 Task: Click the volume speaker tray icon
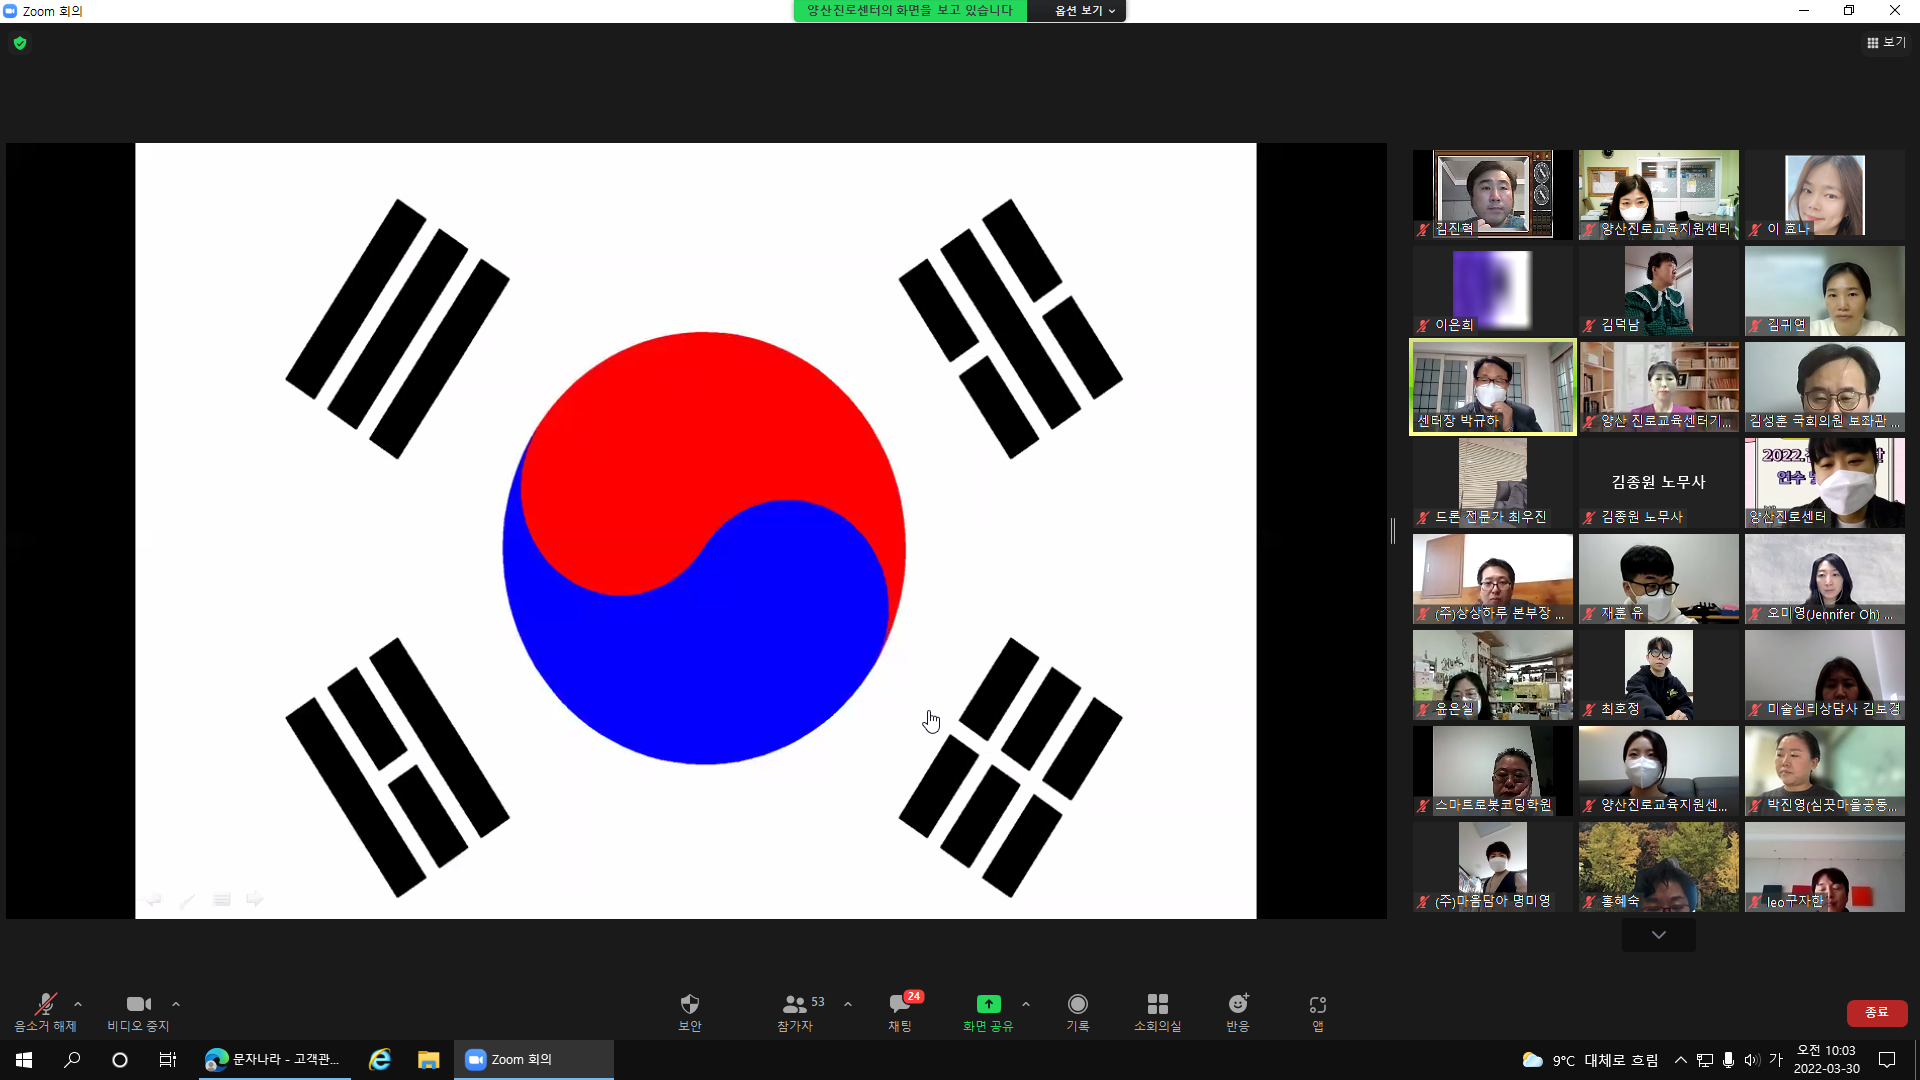coord(1751,1060)
